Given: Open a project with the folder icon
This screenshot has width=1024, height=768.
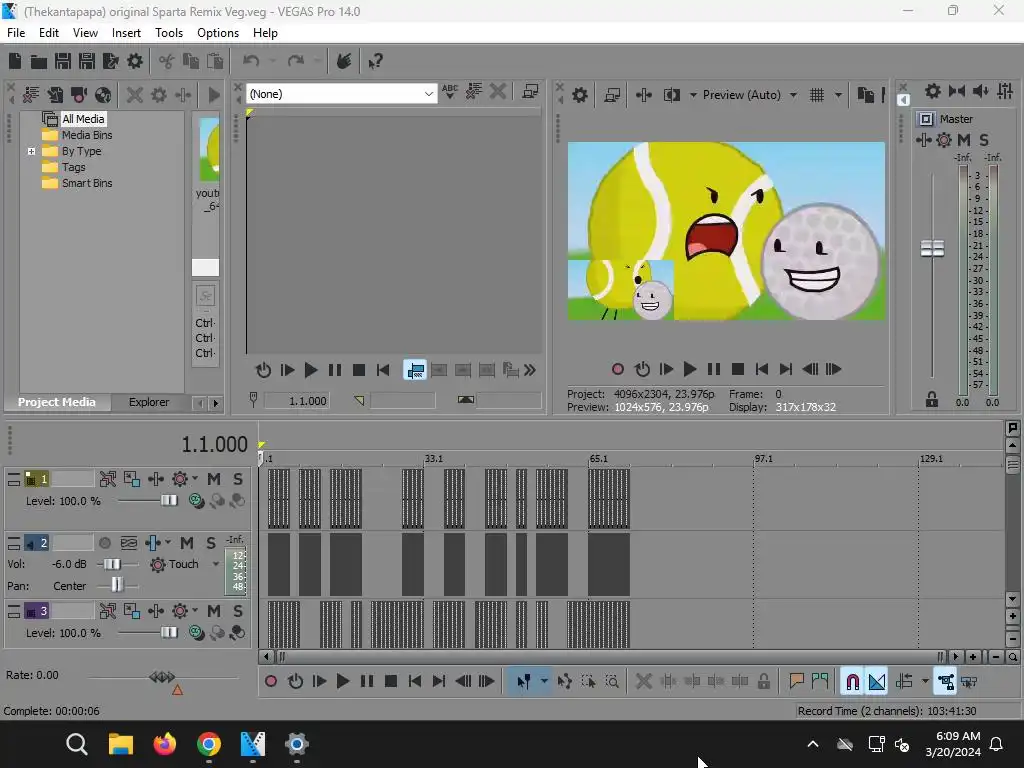Looking at the screenshot, I should pos(39,61).
